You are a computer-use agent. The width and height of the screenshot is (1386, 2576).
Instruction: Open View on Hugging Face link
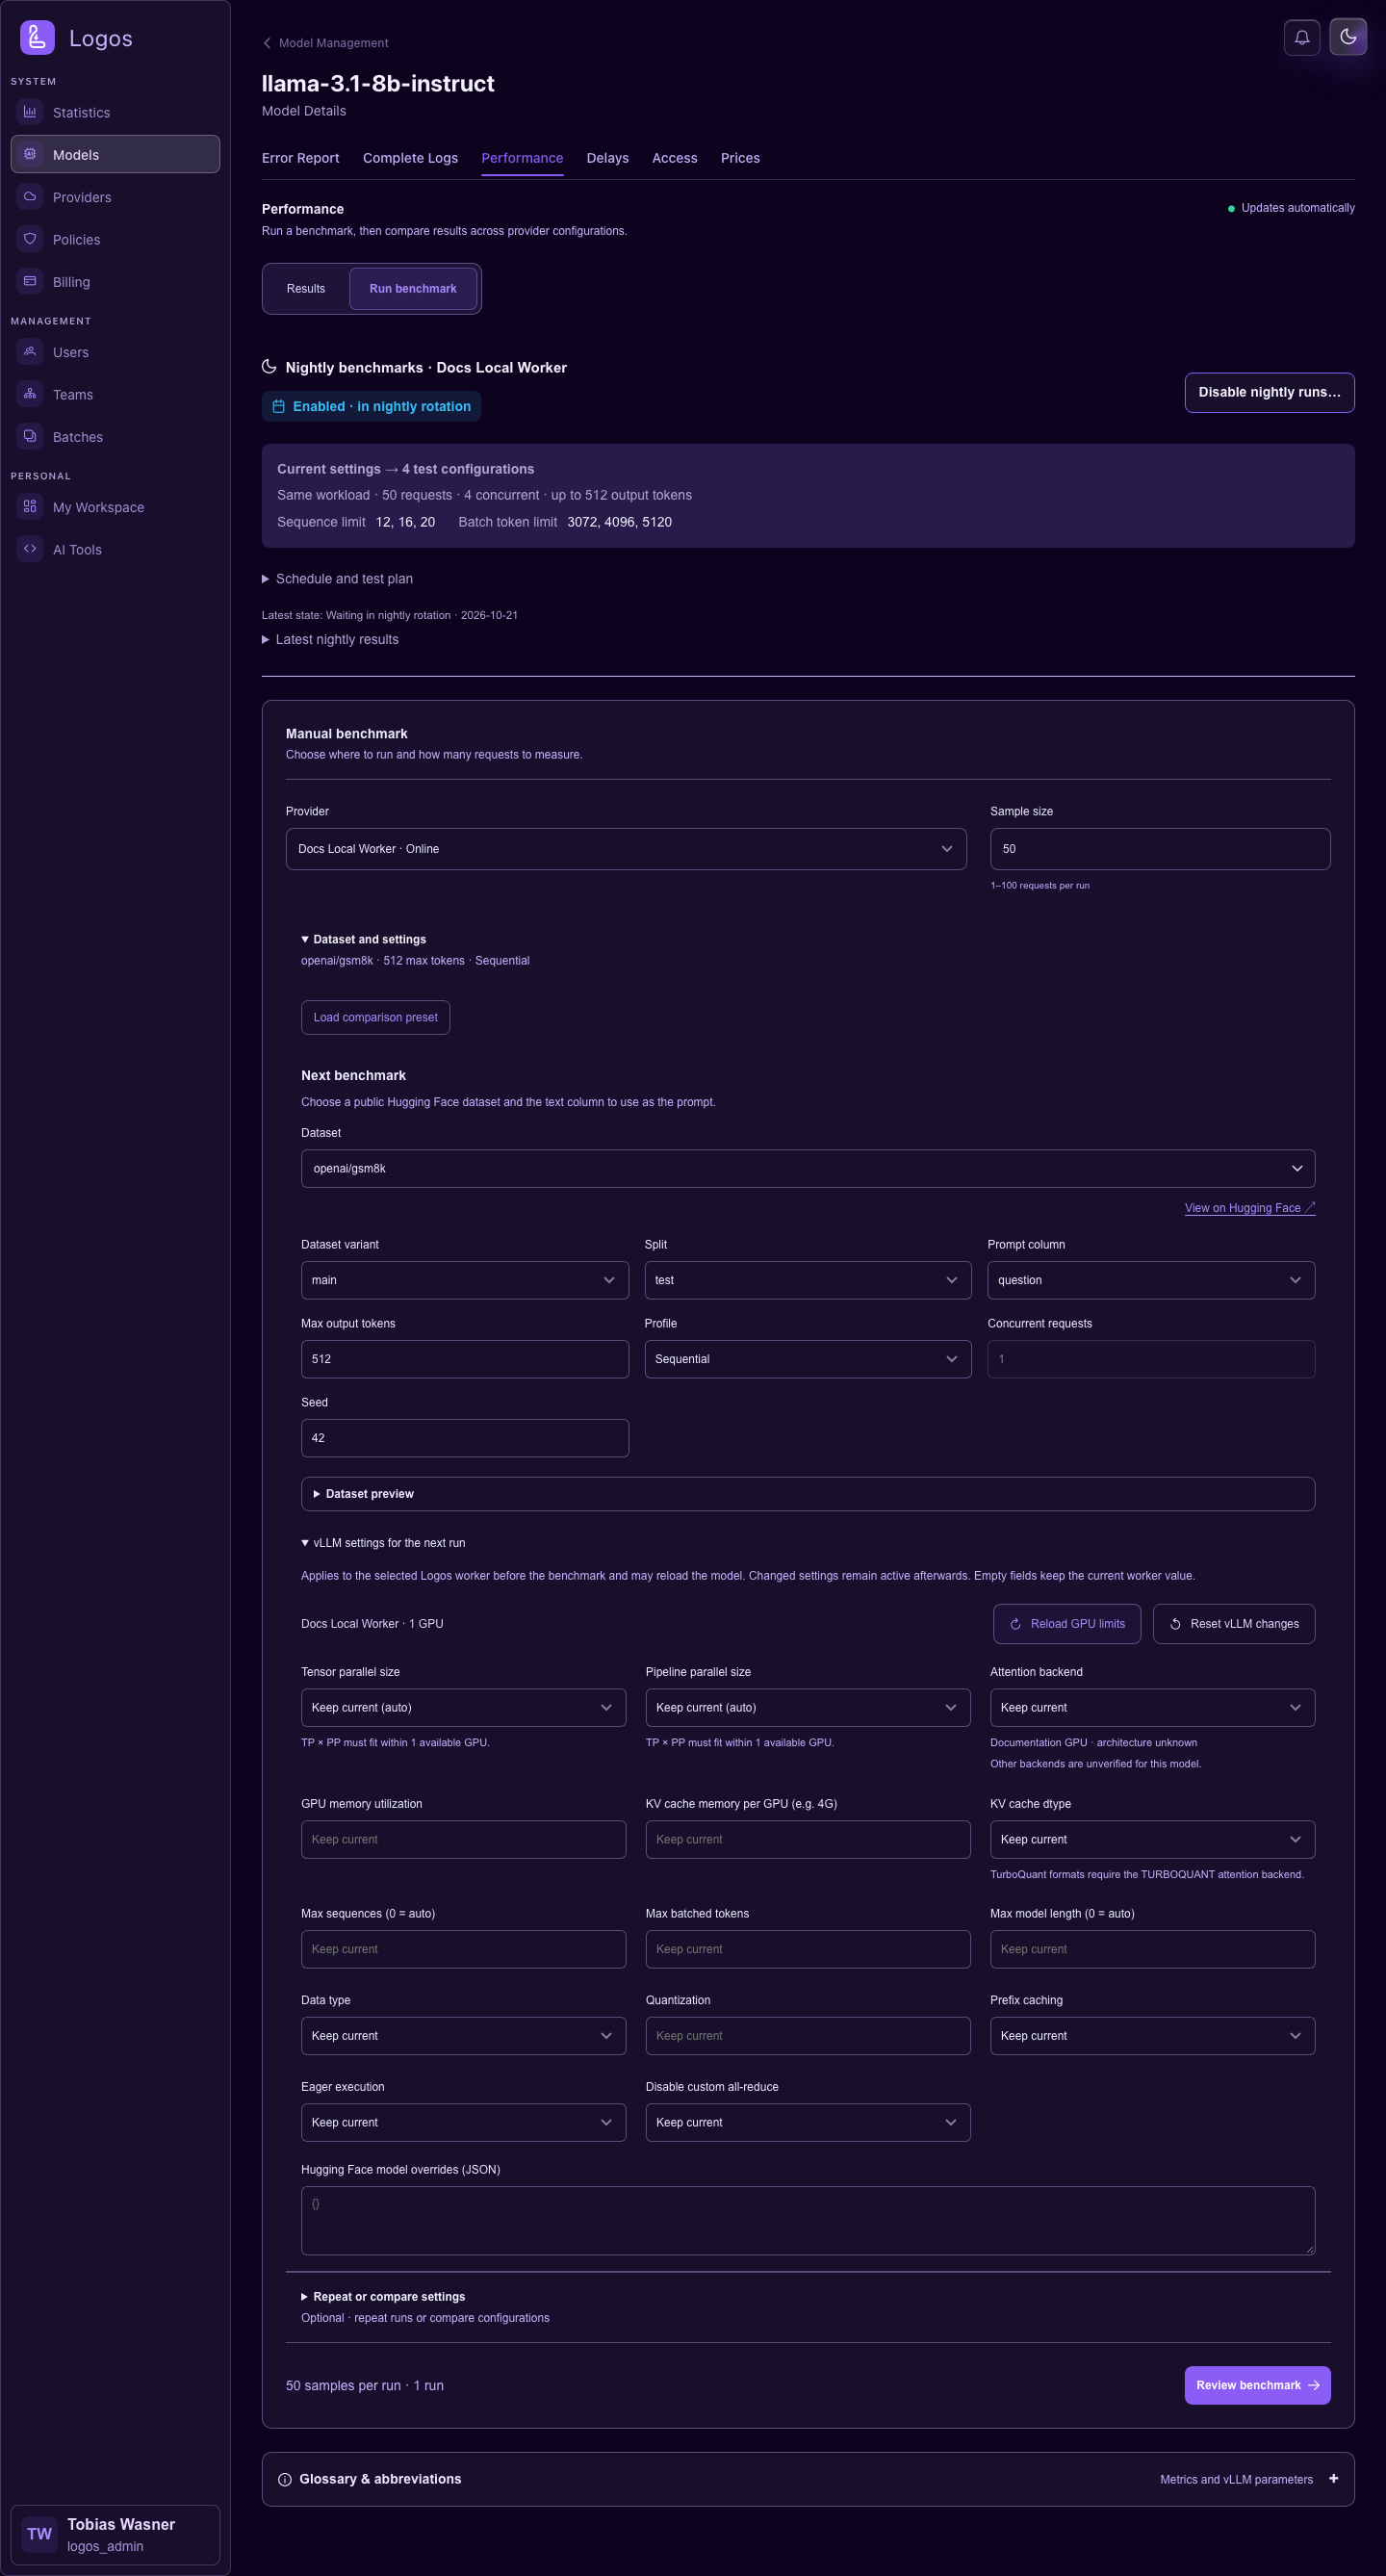tap(1250, 1208)
